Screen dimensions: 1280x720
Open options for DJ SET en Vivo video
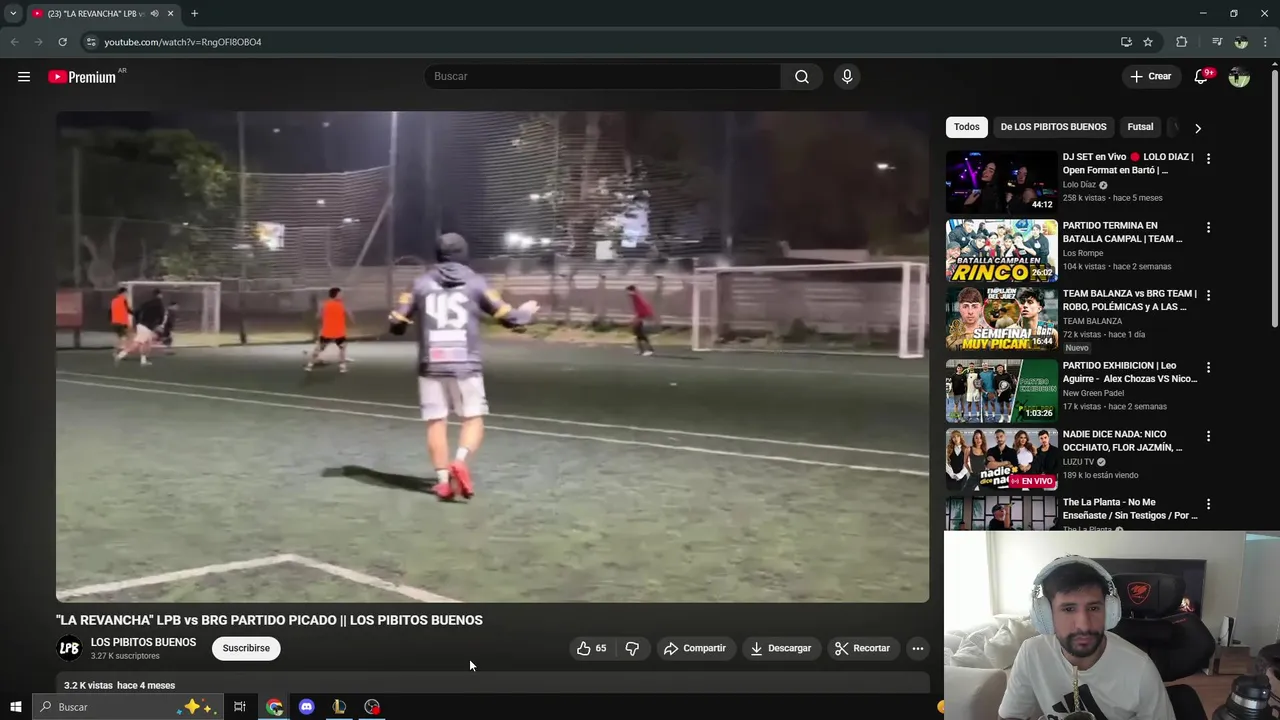pyautogui.click(x=1208, y=158)
